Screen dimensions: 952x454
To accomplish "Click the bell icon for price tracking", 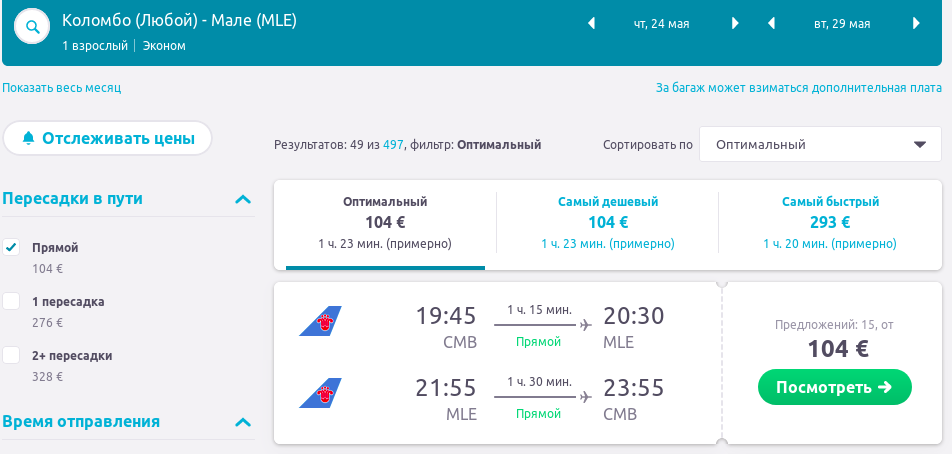I will [x=28, y=138].
